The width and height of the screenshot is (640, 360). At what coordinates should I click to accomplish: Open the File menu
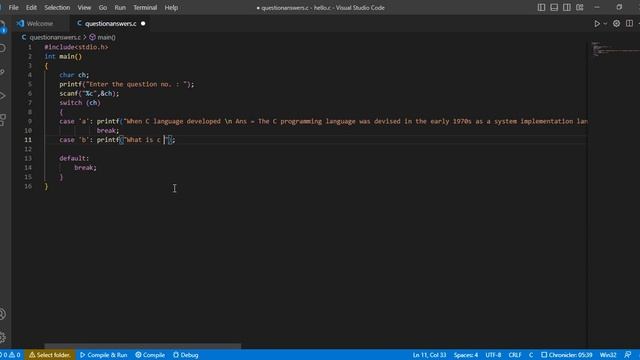[x=13, y=7]
